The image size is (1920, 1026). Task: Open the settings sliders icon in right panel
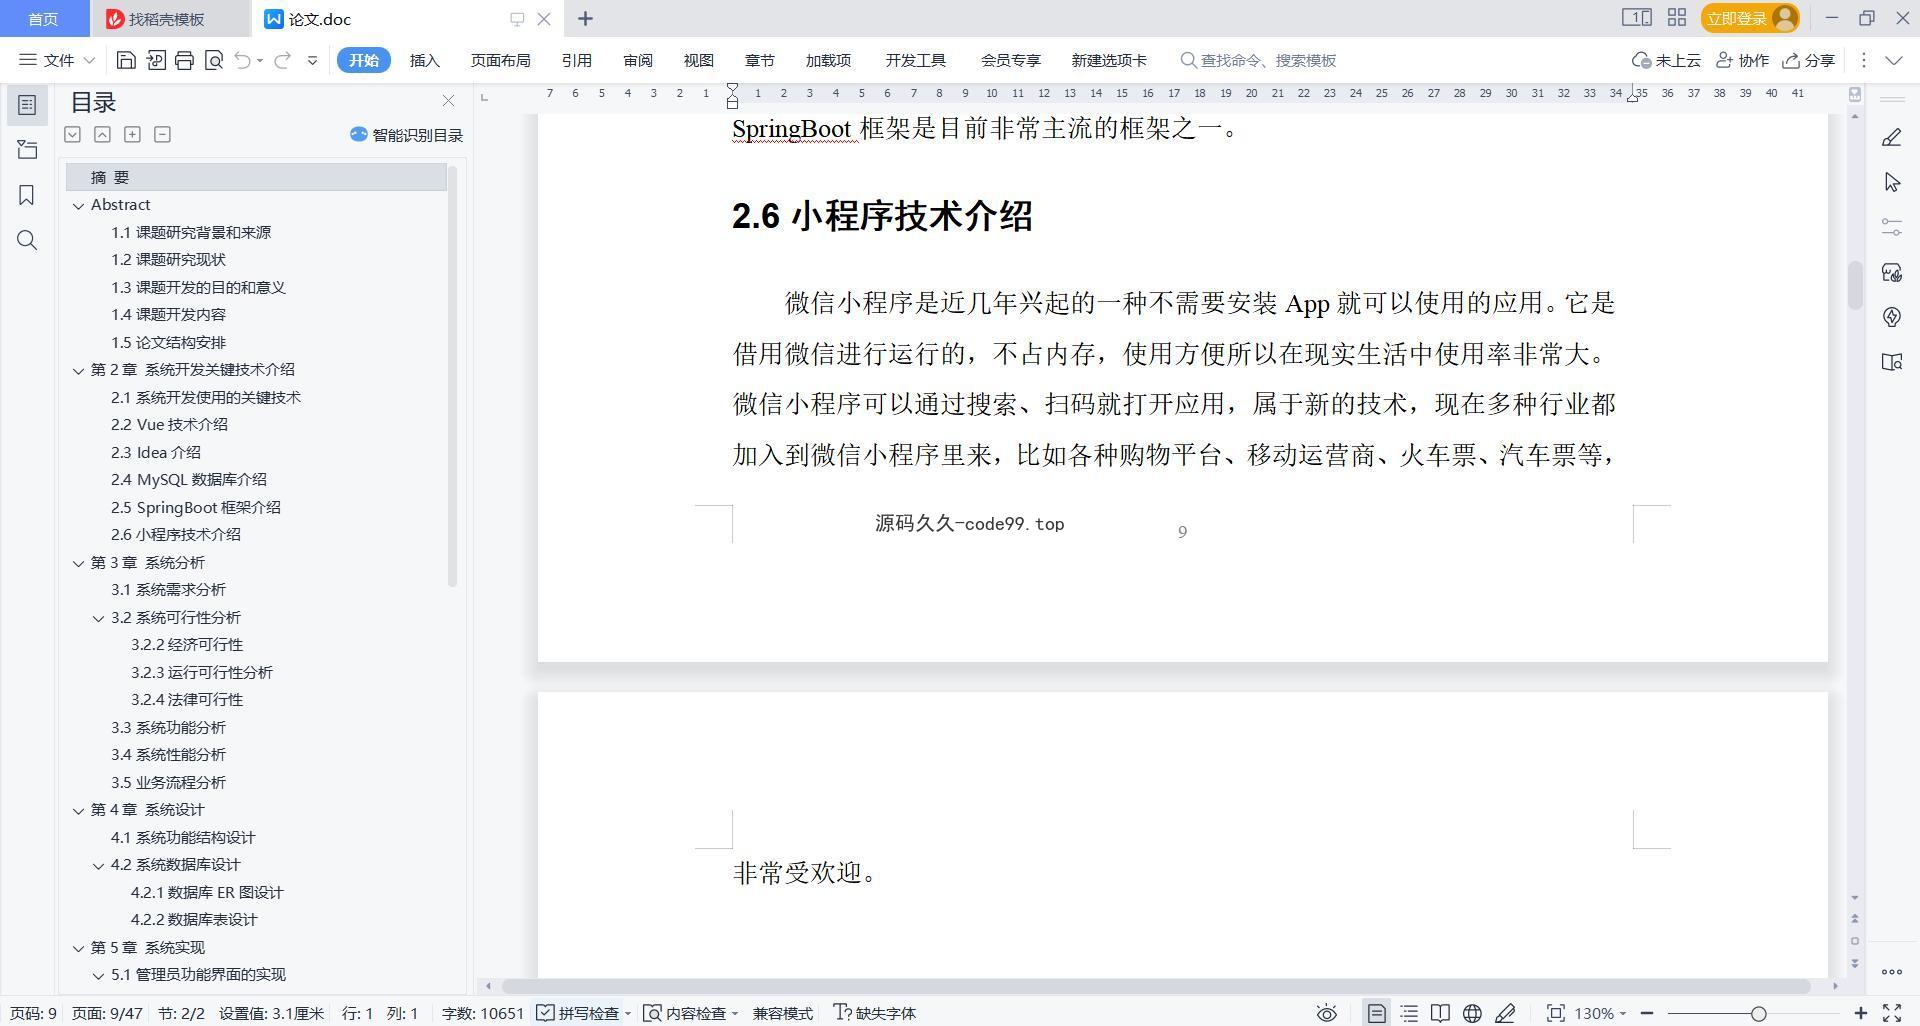pyautogui.click(x=1891, y=227)
